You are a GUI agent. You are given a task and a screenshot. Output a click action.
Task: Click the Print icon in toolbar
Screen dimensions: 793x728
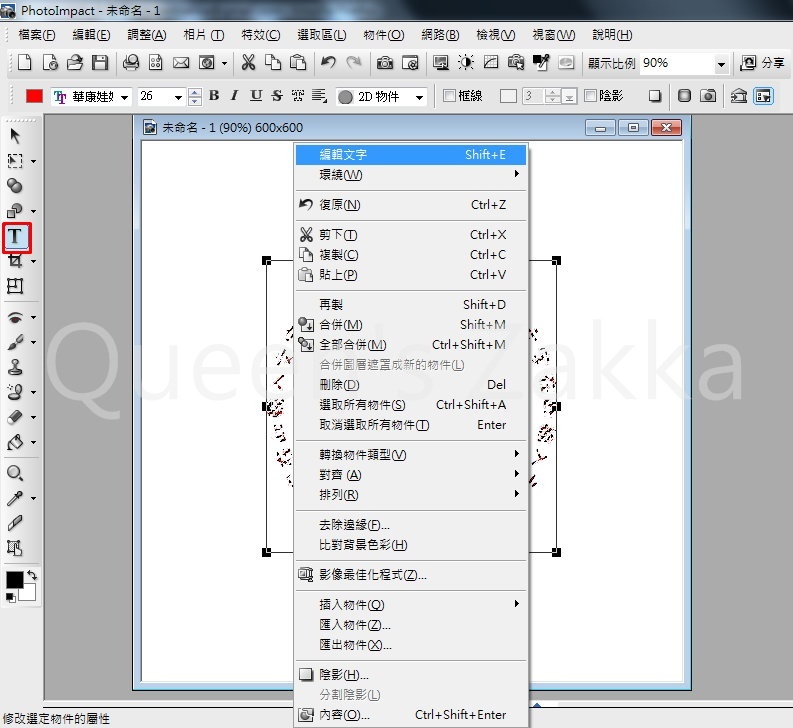coord(131,63)
